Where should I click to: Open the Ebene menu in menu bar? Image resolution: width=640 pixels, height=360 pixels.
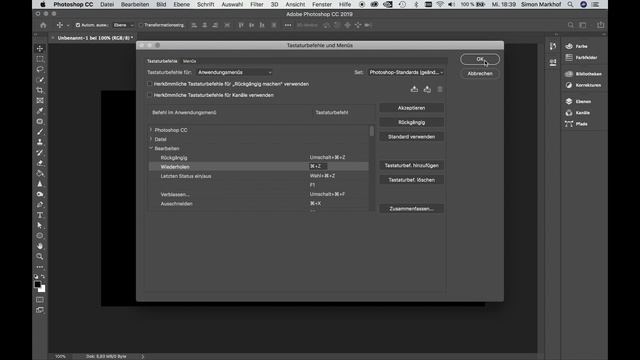181,4
